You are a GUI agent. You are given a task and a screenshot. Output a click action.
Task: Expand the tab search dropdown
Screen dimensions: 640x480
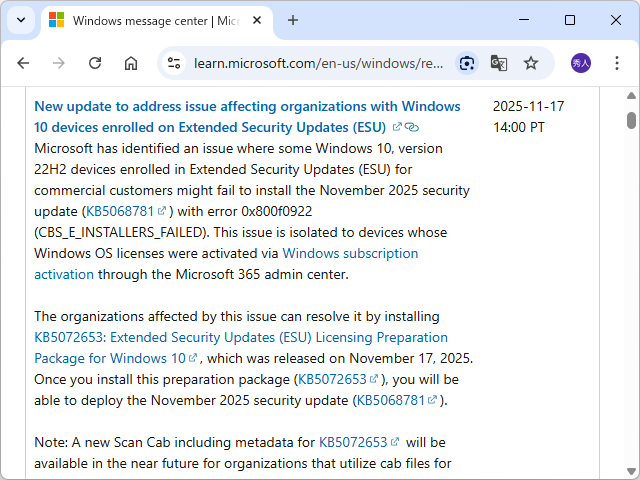pyautogui.click(x=21, y=20)
